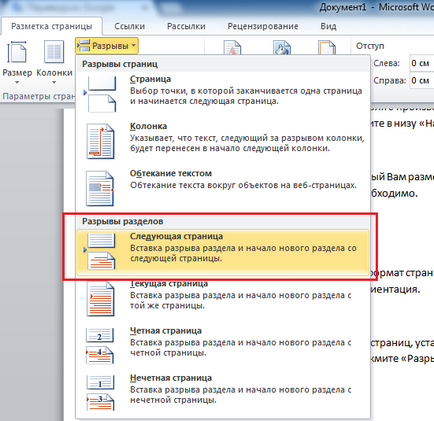The height and width of the screenshot is (421, 434).
Task: Click the Разрывы разделов header text
Action: [x=123, y=221]
